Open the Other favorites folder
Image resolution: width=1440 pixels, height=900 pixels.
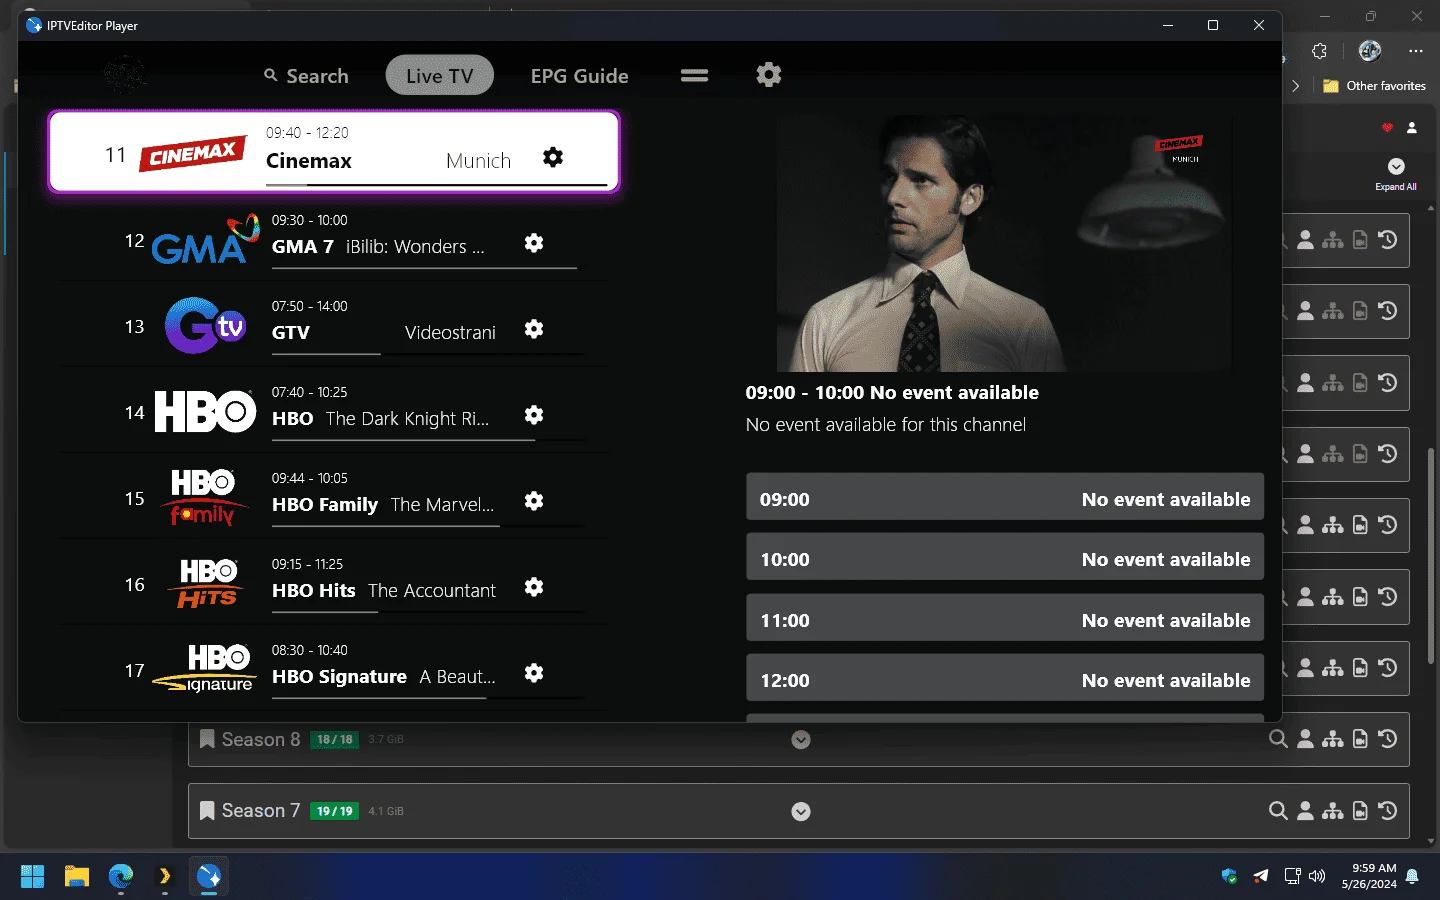coord(1374,86)
